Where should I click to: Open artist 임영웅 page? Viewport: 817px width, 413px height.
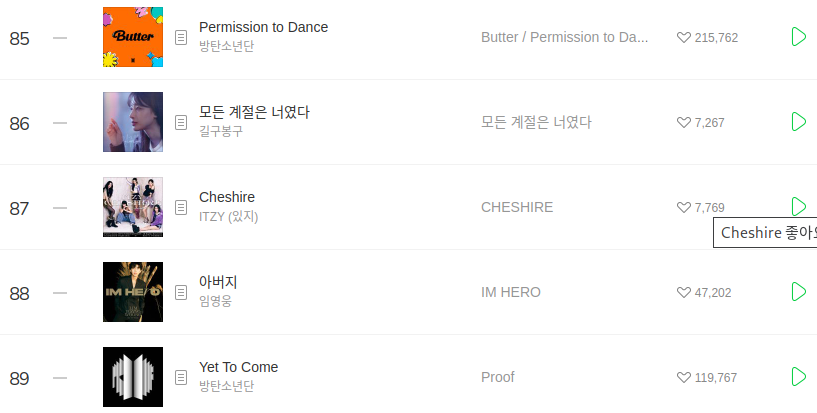tap(215, 301)
